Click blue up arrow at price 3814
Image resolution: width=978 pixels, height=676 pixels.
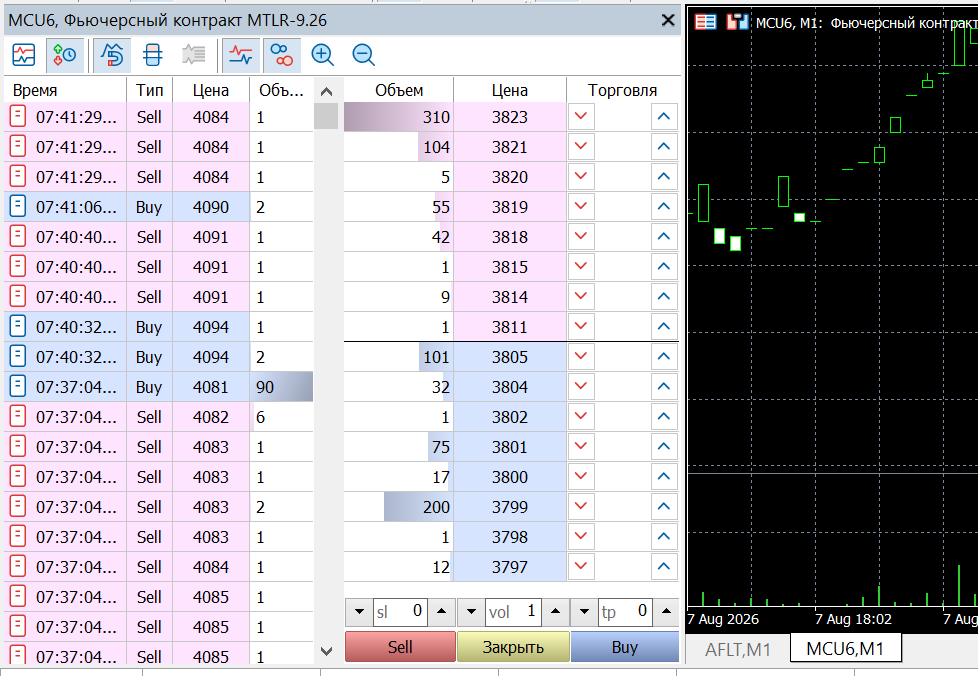664,296
